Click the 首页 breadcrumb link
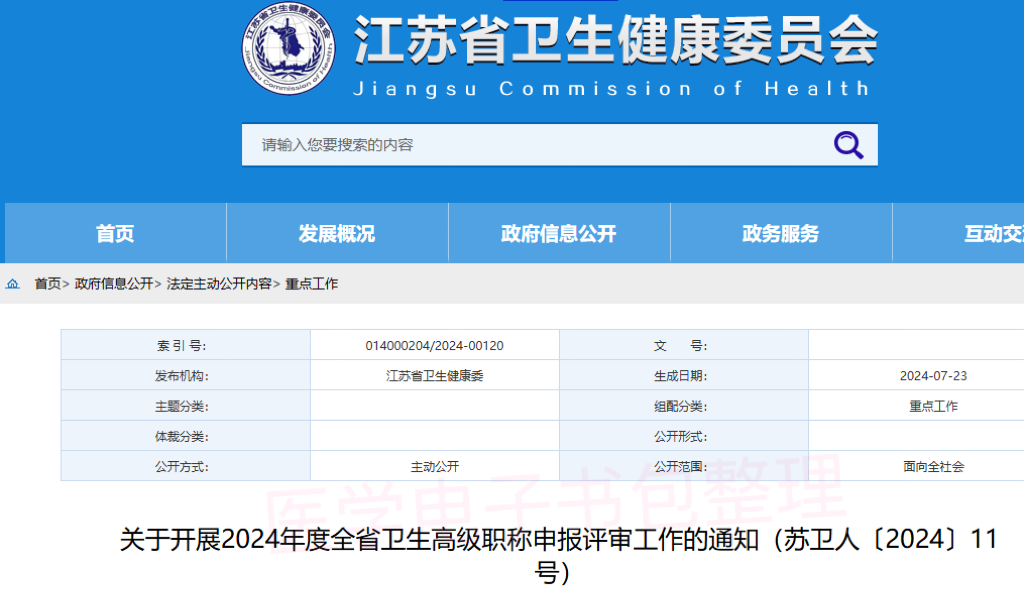This screenshot has height=596, width=1024. click(48, 284)
